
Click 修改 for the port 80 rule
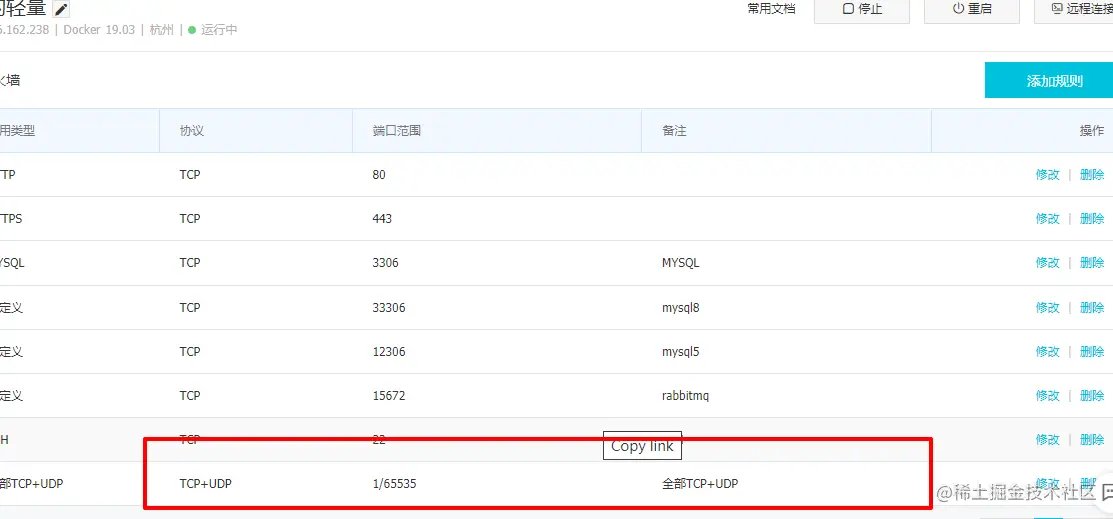1048,175
